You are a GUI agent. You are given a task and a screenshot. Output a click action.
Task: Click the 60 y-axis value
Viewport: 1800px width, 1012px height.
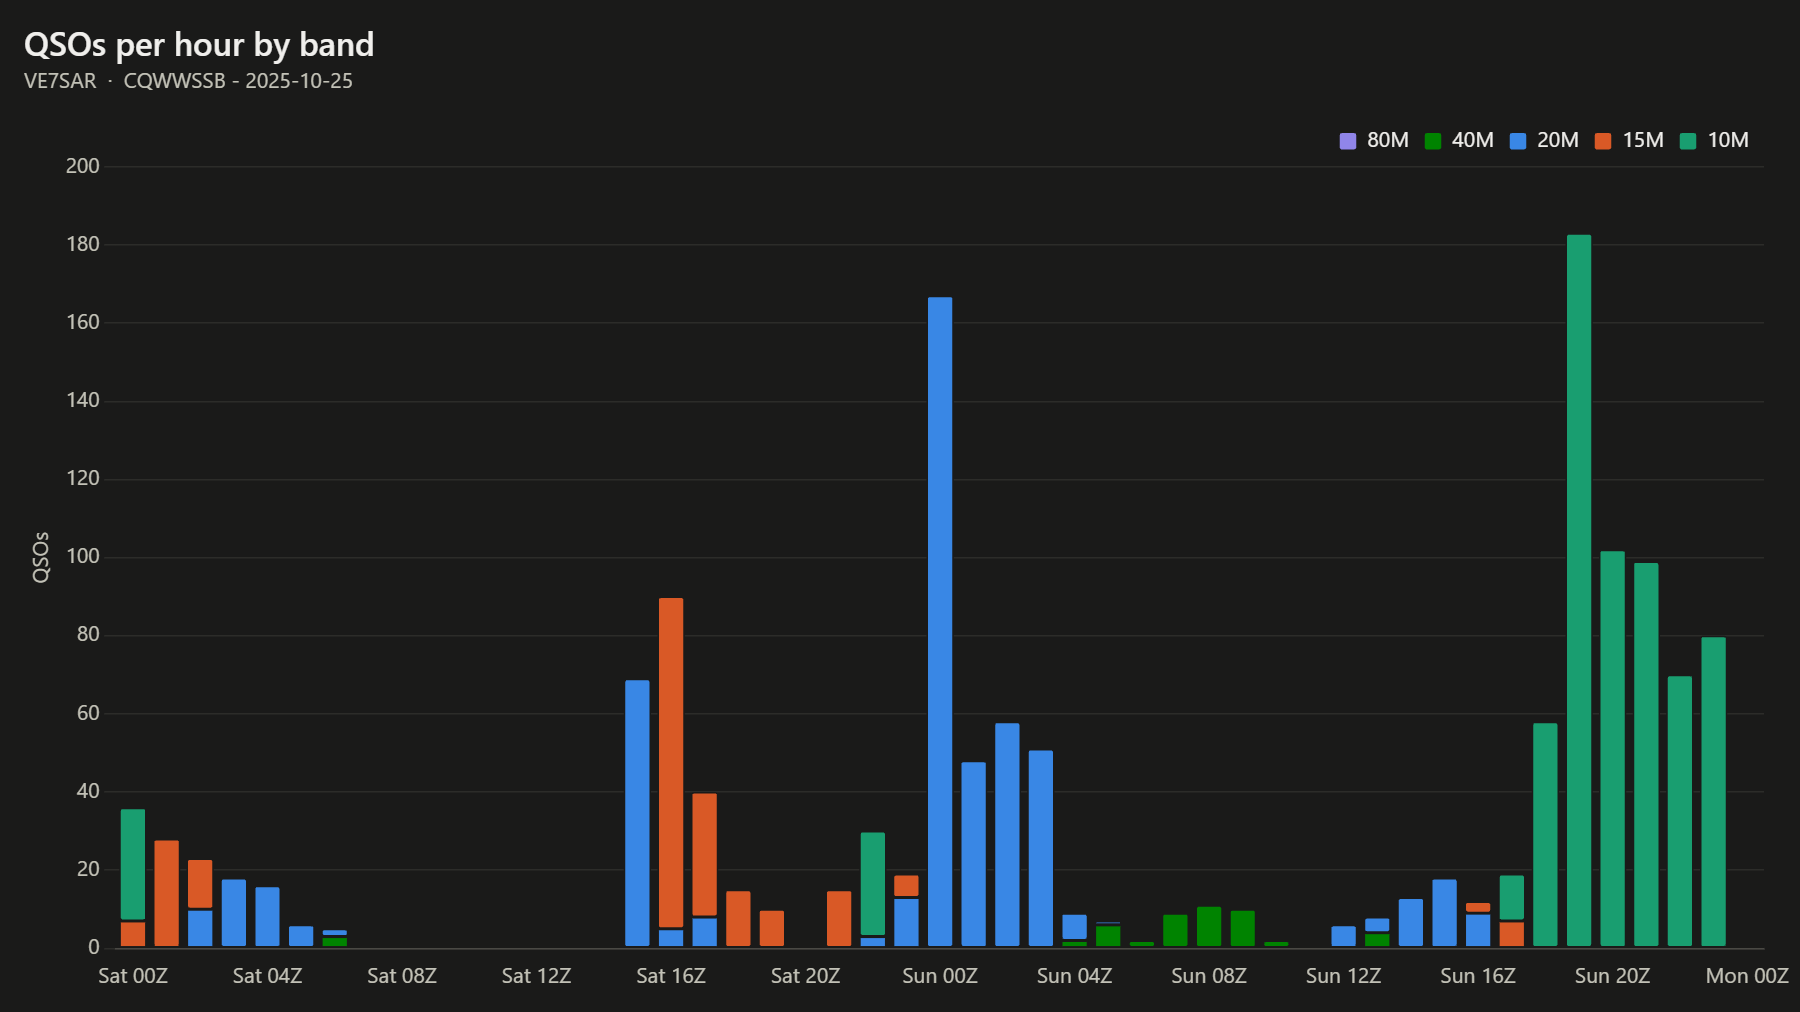(x=88, y=713)
